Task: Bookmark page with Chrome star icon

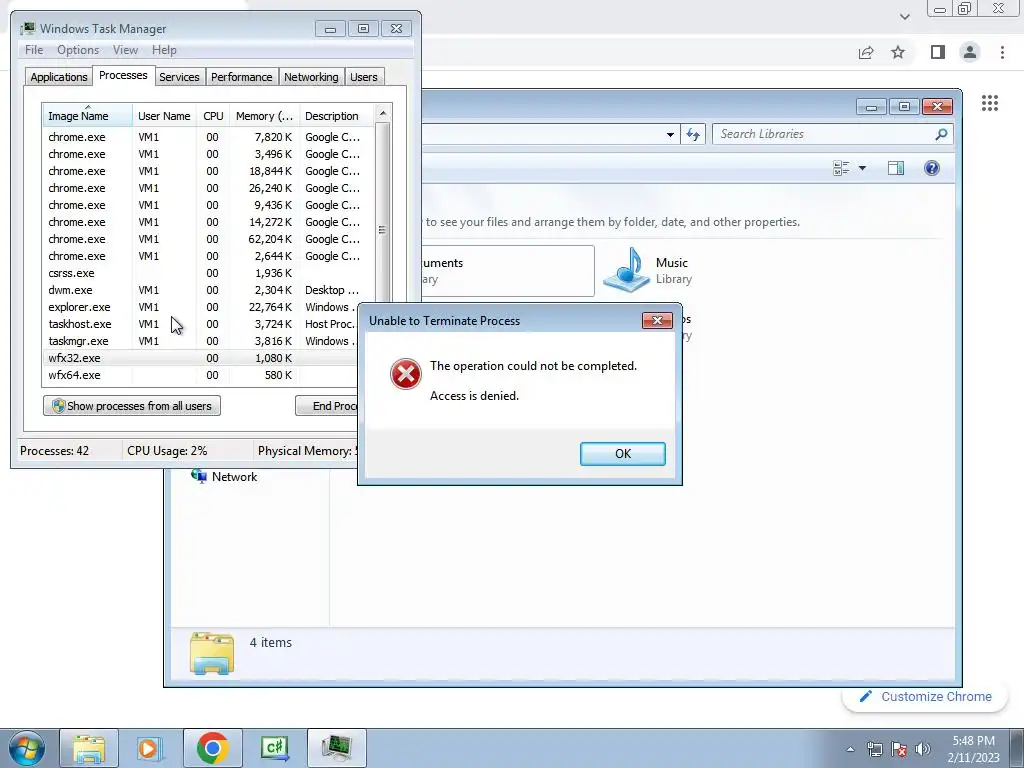Action: (x=898, y=52)
